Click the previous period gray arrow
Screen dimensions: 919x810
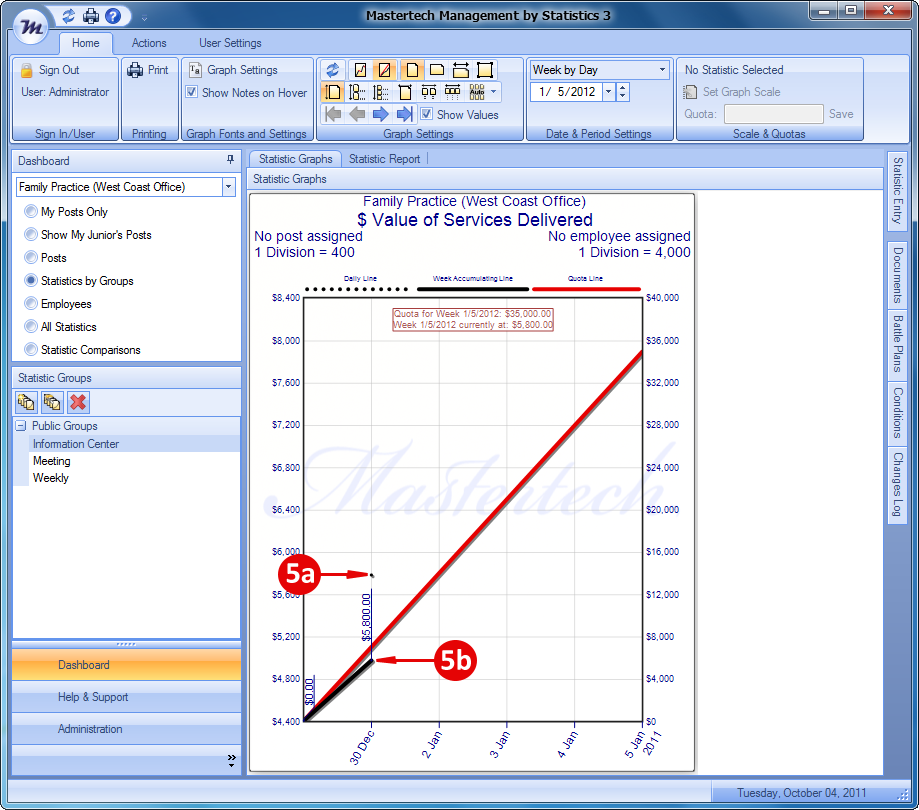click(x=357, y=114)
